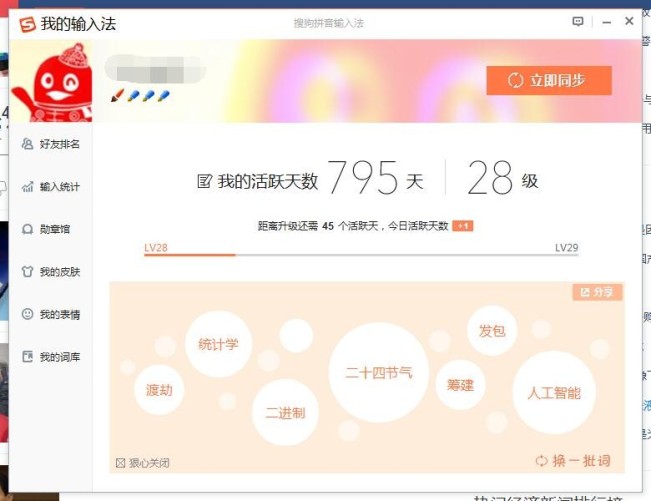The height and width of the screenshot is (501, 651).
Task: Click the circular sync icon in 立即同步
Action: (515, 80)
